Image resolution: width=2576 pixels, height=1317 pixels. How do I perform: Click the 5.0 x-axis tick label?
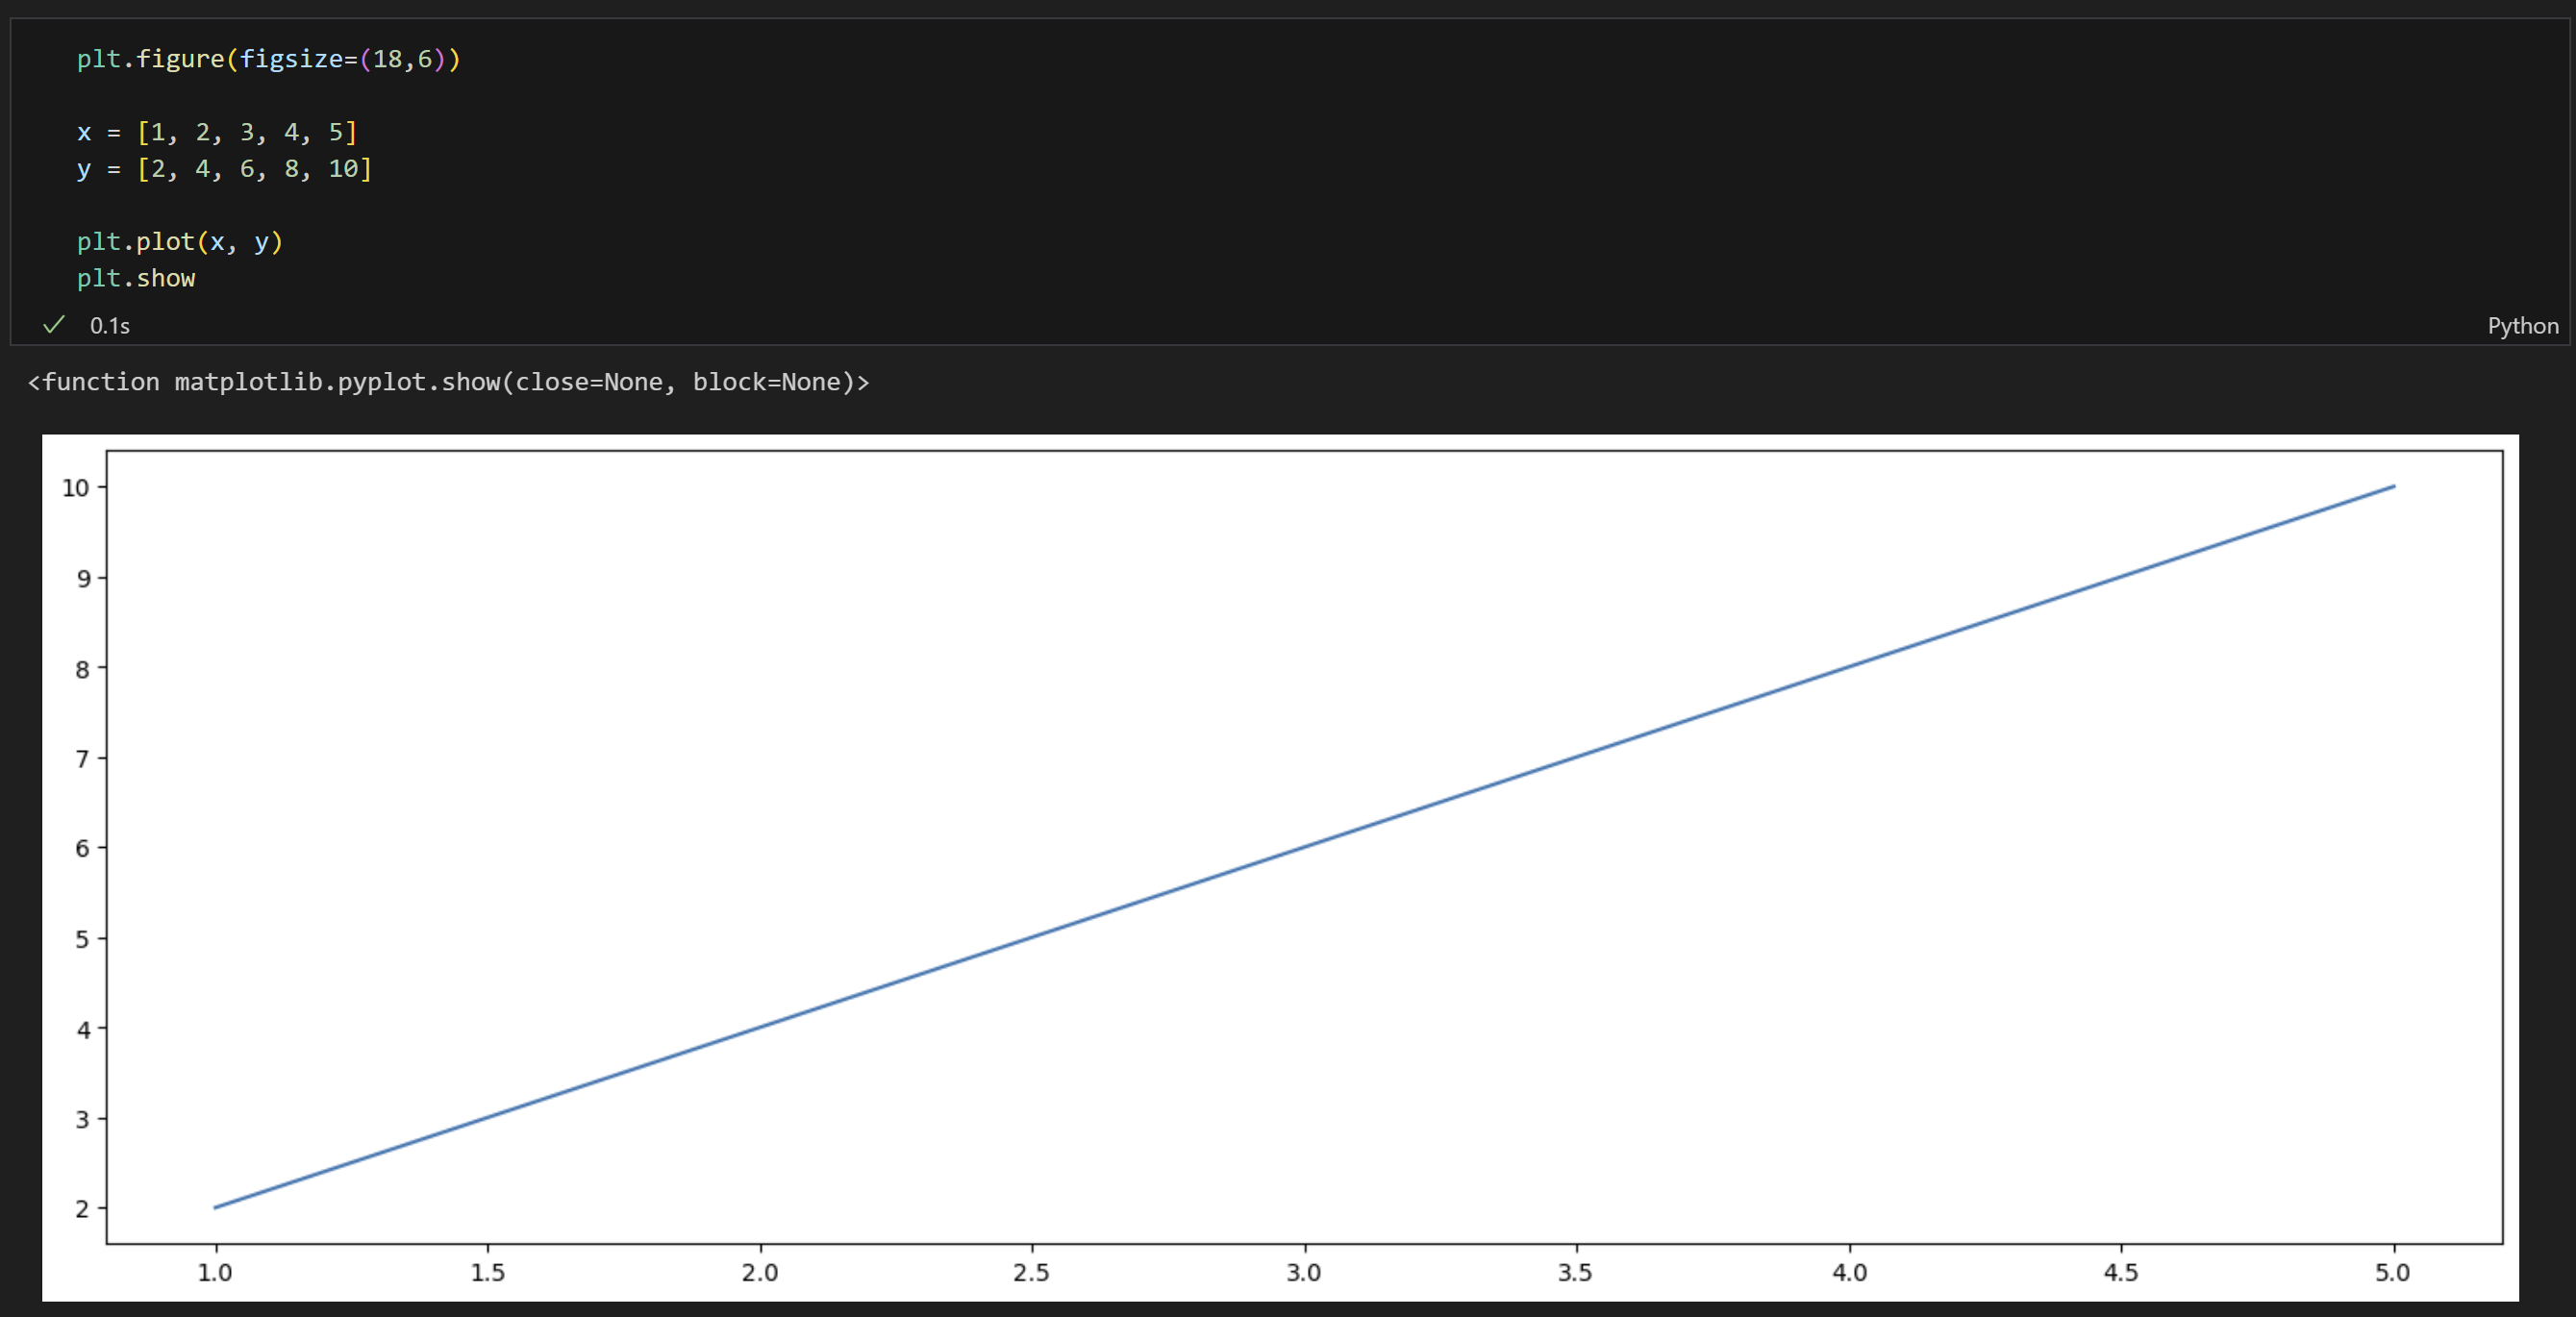click(x=2392, y=1272)
